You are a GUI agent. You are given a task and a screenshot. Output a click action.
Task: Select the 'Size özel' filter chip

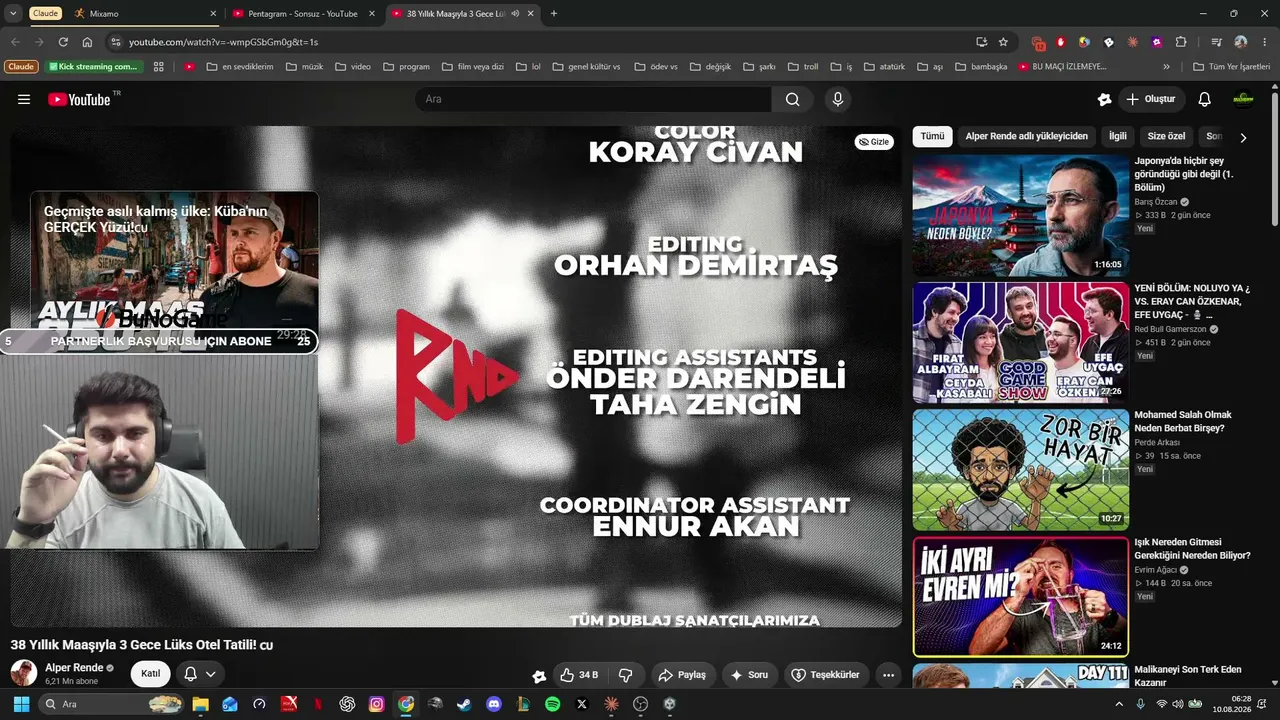pyautogui.click(x=1166, y=136)
